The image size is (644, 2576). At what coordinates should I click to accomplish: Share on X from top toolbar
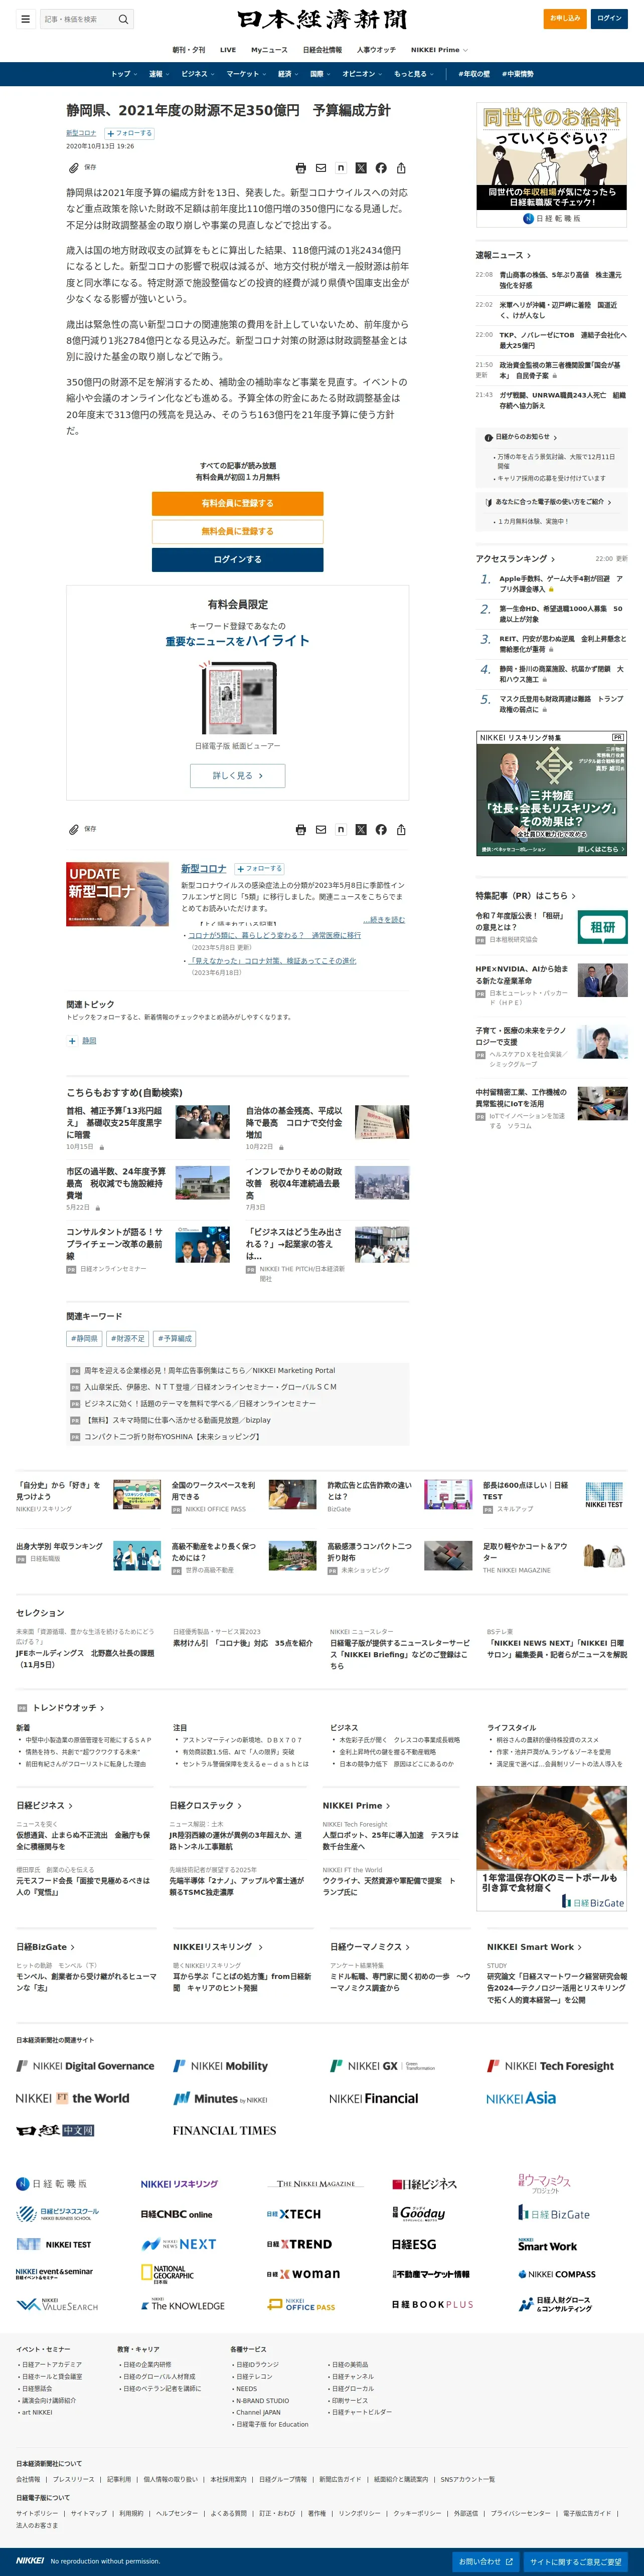(x=361, y=168)
